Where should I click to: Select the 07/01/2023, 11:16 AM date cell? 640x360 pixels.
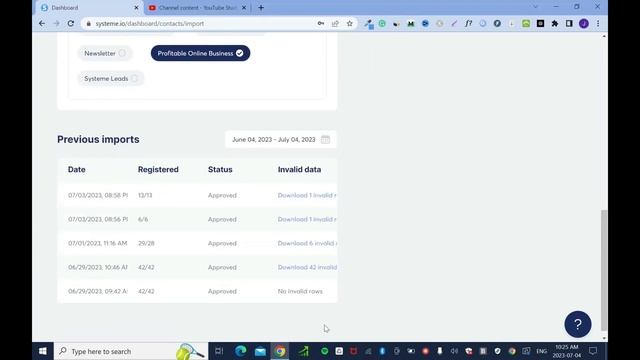point(98,243)
